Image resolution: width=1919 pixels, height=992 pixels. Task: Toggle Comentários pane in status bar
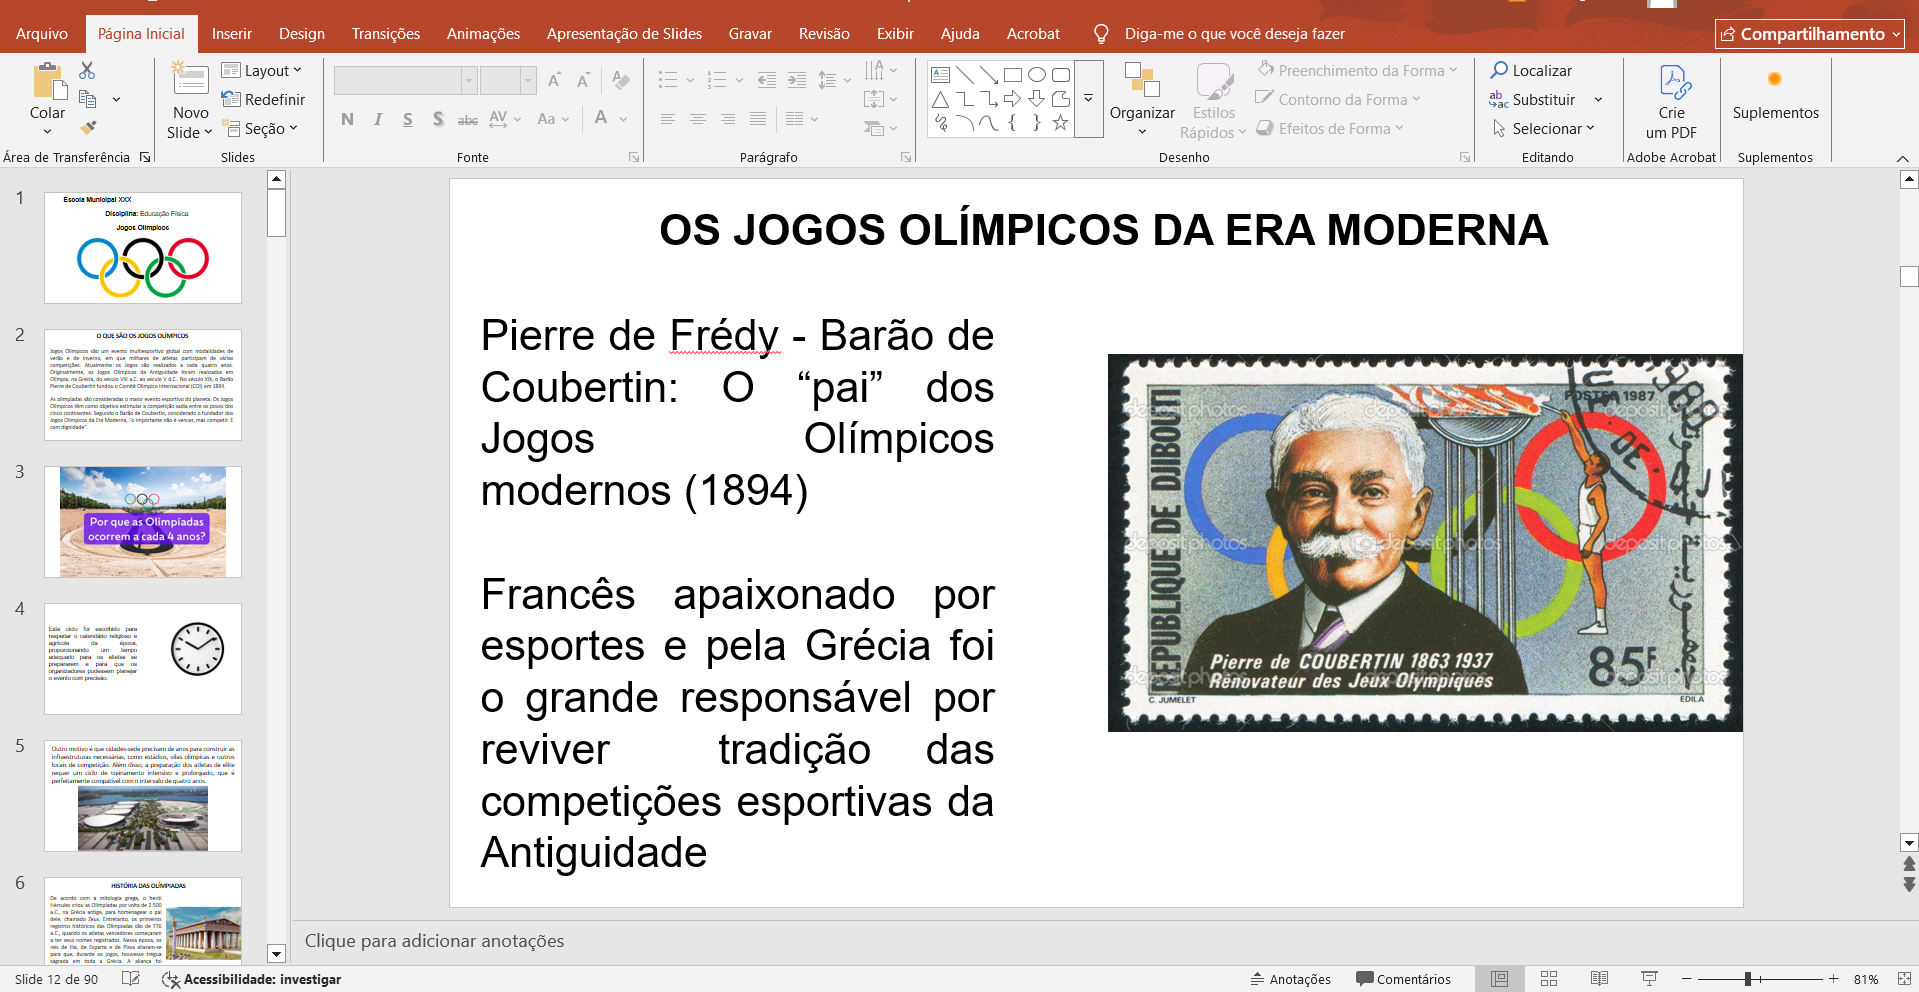coord(1403,979)
